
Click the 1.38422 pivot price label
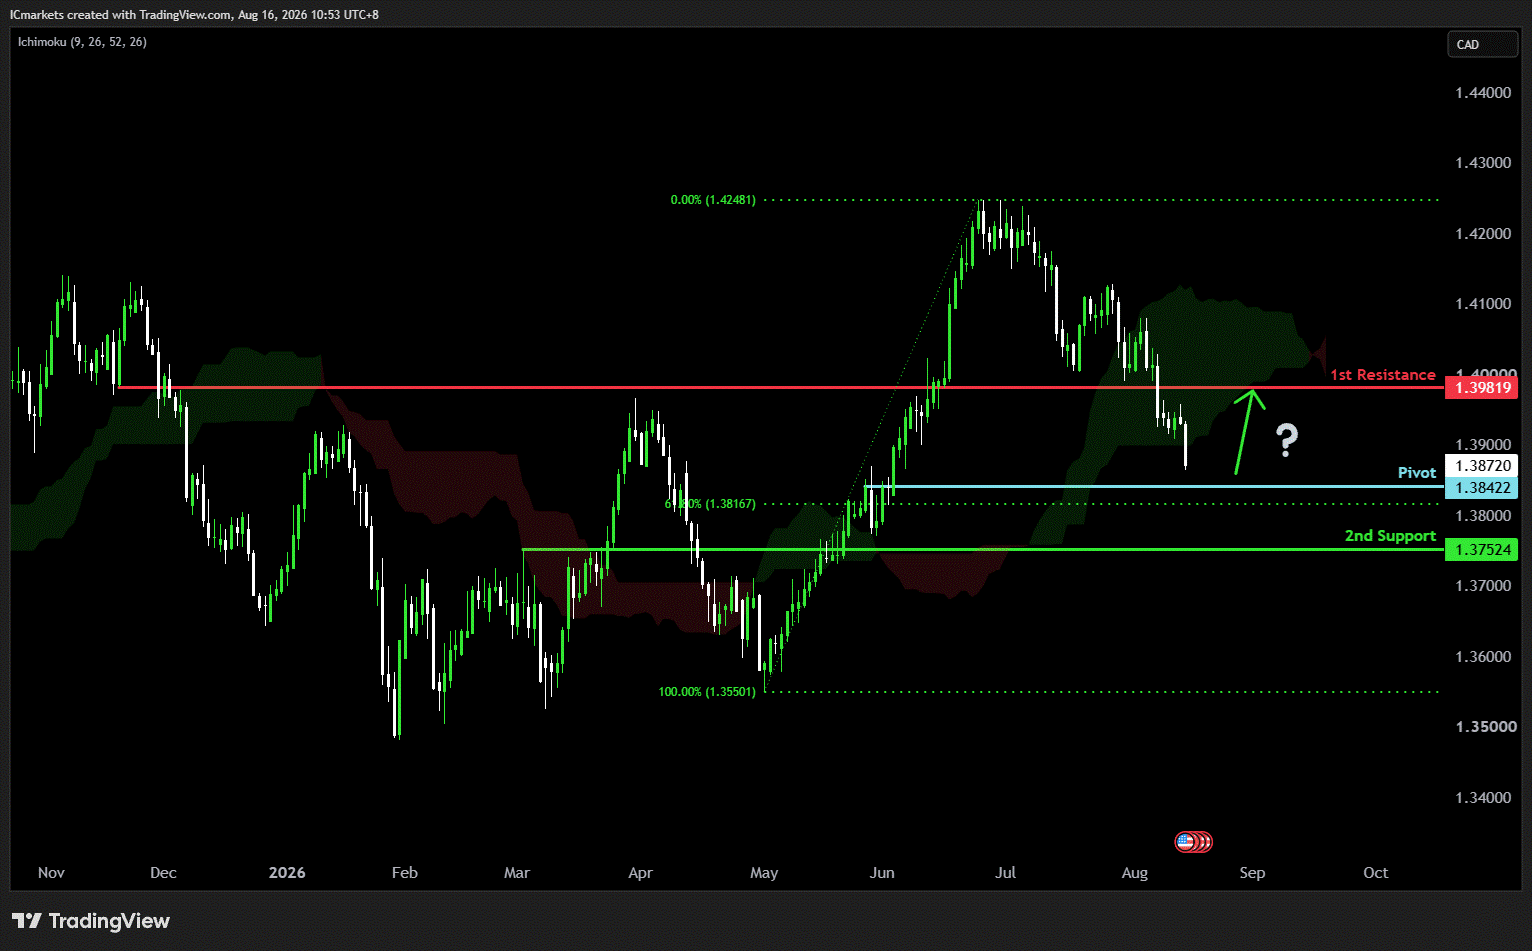click(x=1482, y=488)
